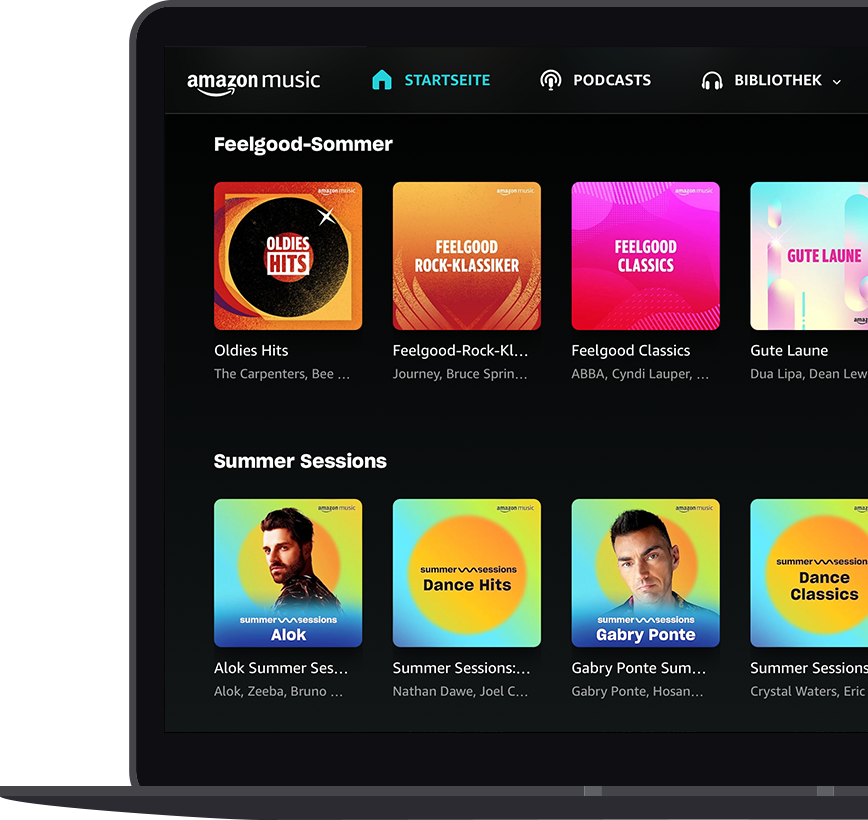Click the Summer Sessions section heading
The width and height of the screenshot is (868, 820).
[300, 461]
